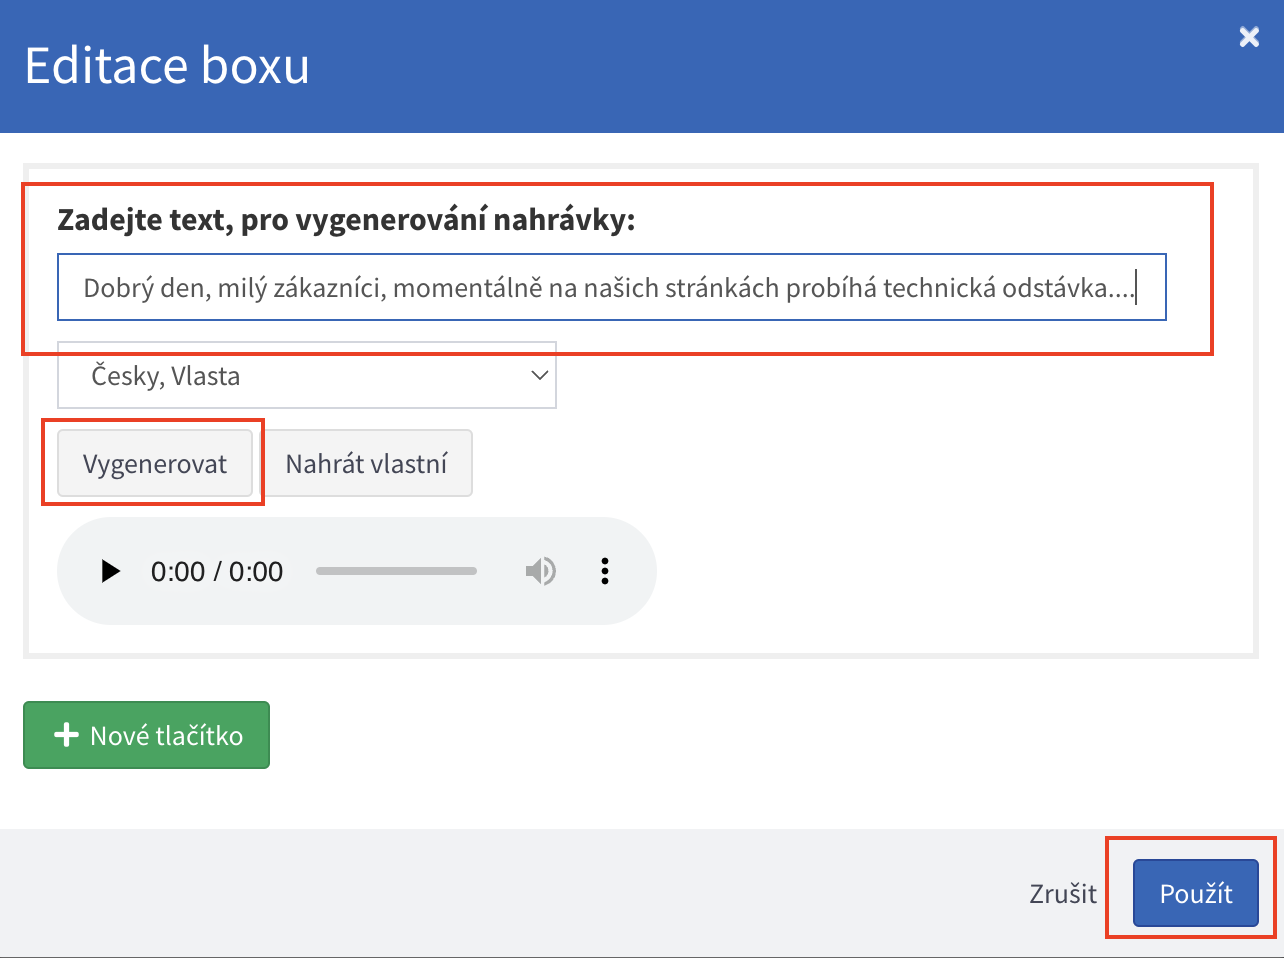Open the audio player three-dot options menu
Viewport: 1284px width, 958px height.
point(605,571)
